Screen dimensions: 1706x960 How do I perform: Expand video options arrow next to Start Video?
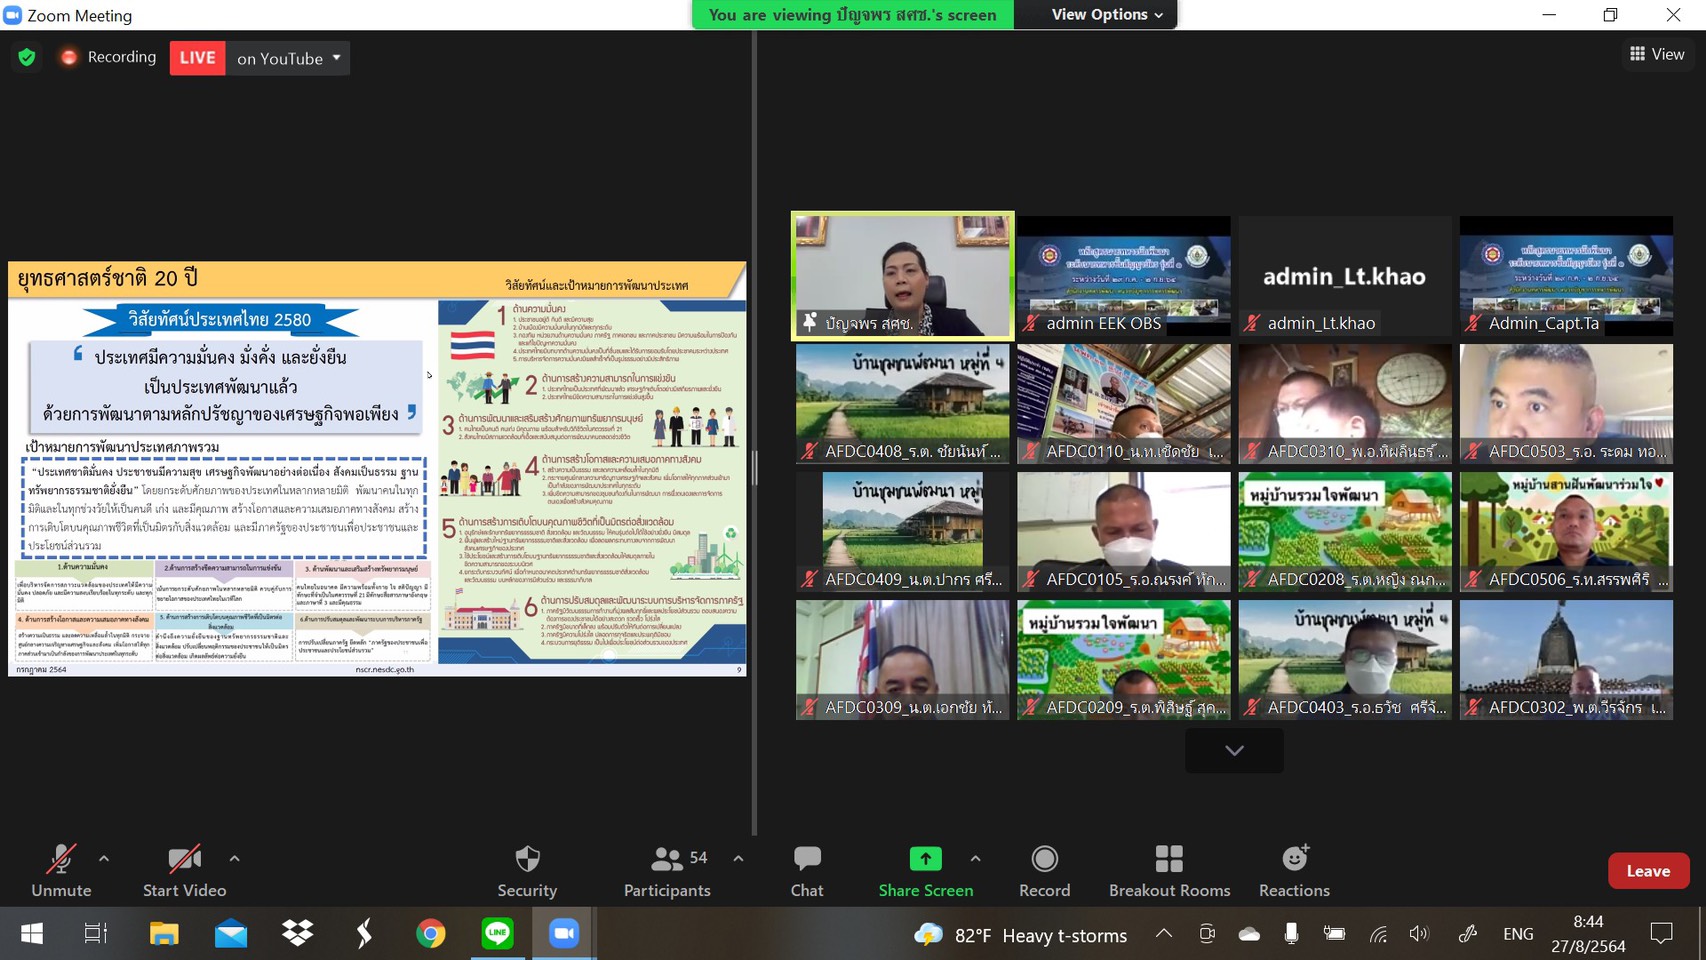pos(234,859)
